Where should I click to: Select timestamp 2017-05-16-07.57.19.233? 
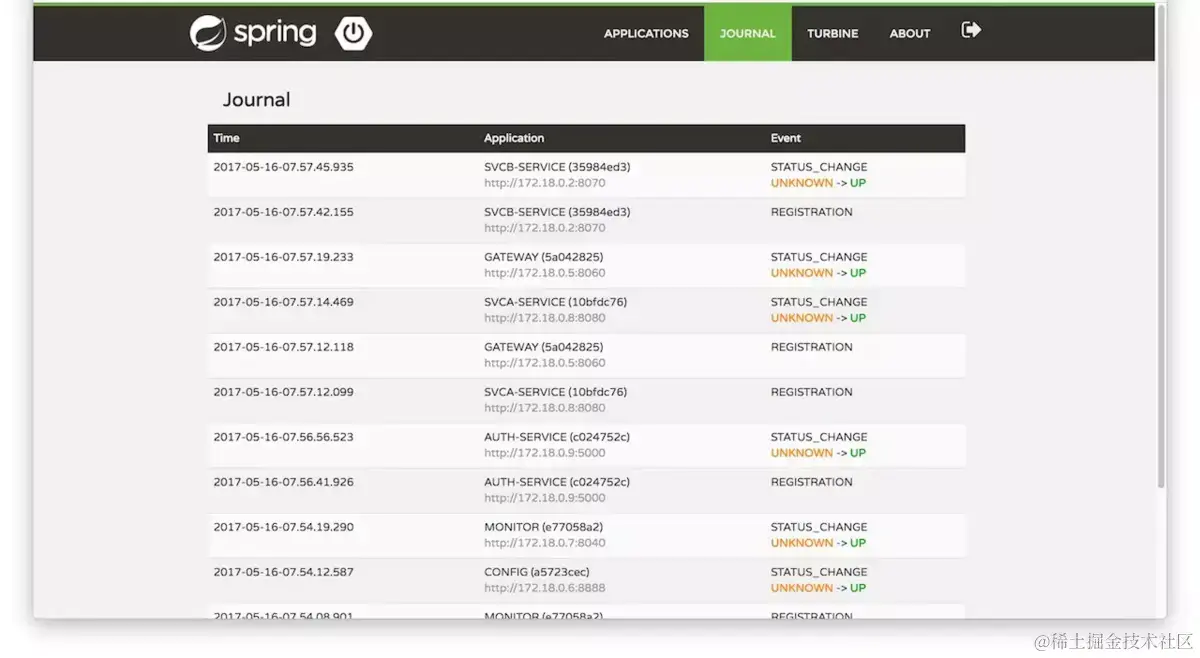tap(283, 257)
